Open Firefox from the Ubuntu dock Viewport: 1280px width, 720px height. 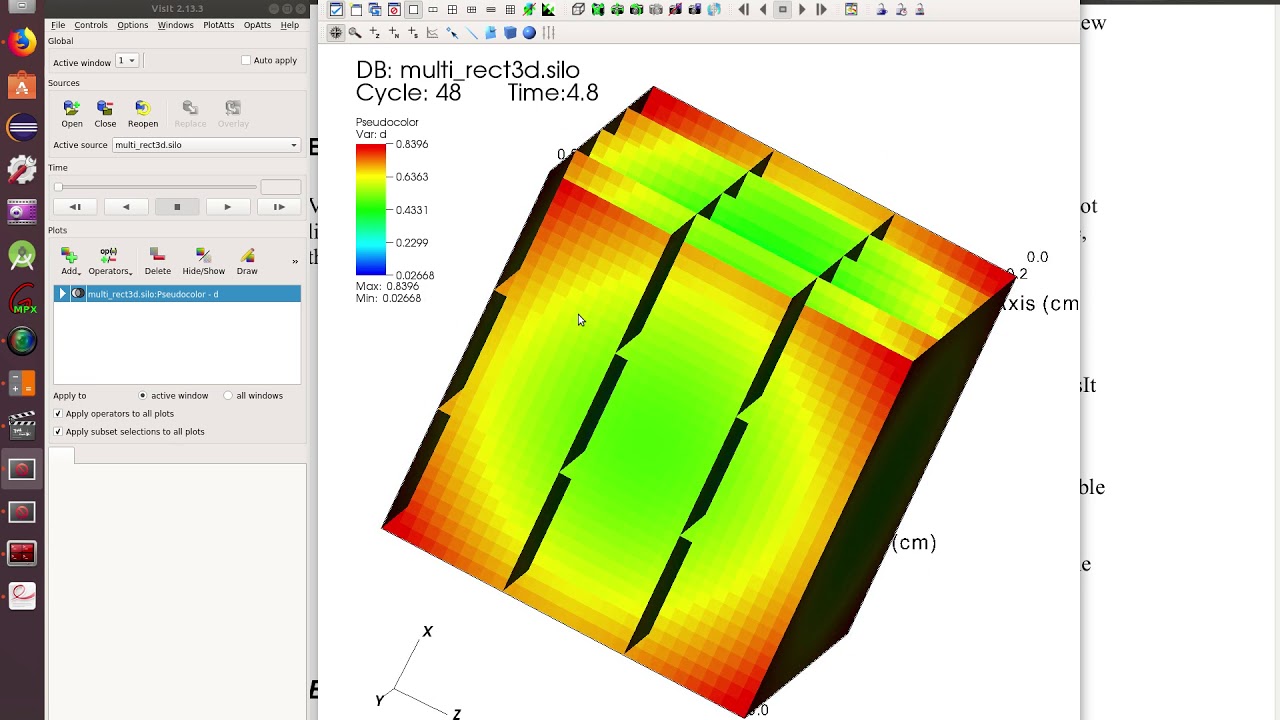(x=22, y=41)
